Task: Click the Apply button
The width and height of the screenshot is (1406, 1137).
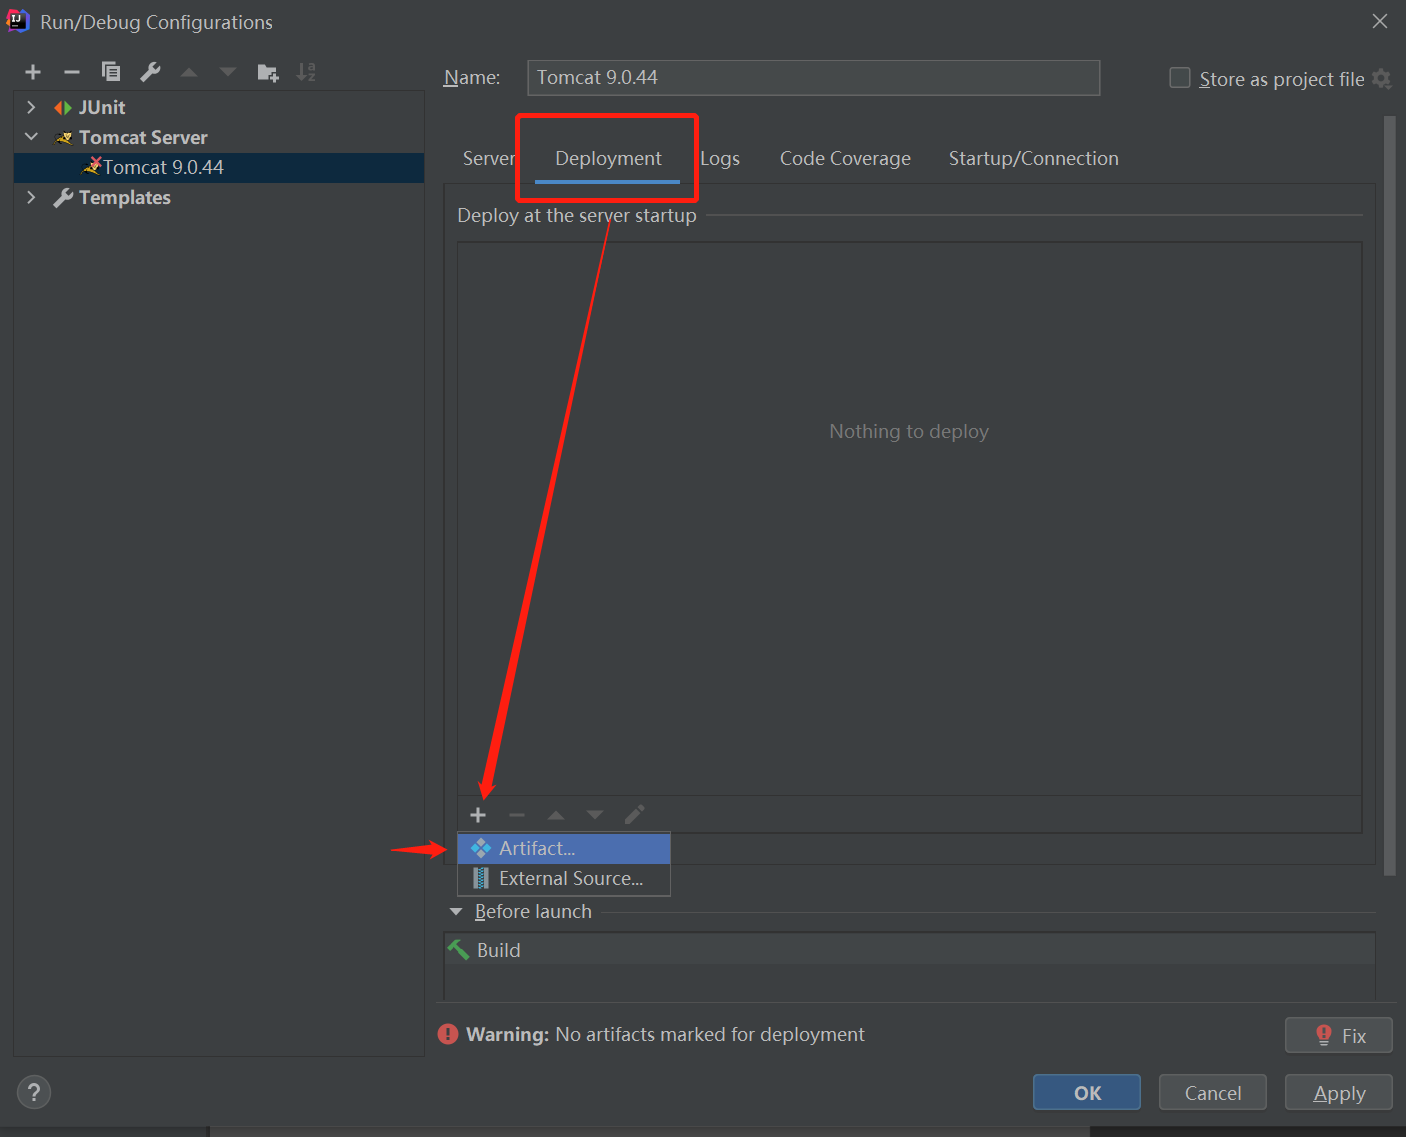Action: click(1339, 1092)
